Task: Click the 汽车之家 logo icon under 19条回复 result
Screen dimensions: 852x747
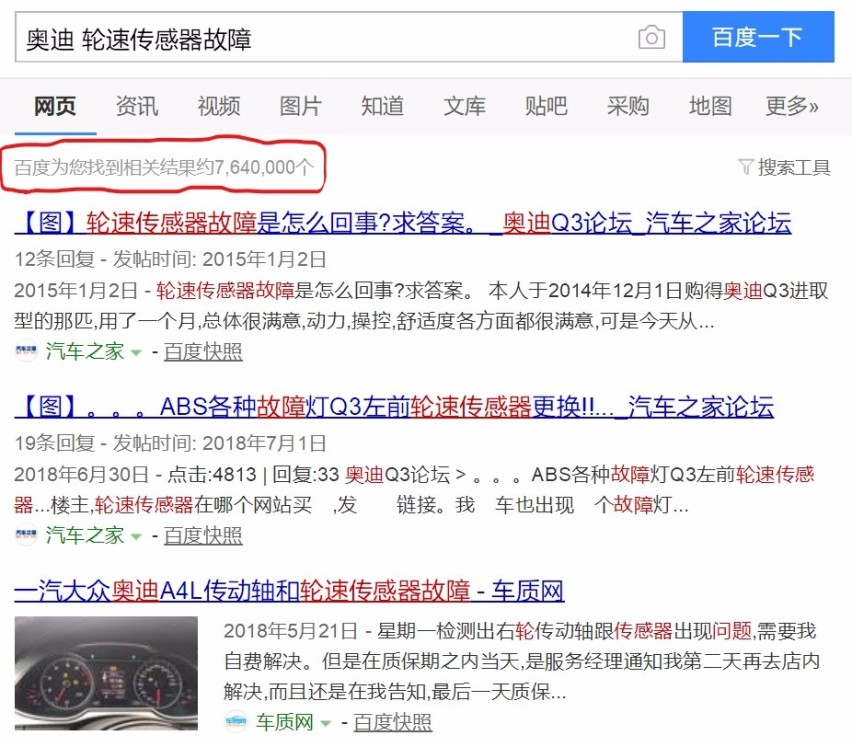Action: point(26,535)
